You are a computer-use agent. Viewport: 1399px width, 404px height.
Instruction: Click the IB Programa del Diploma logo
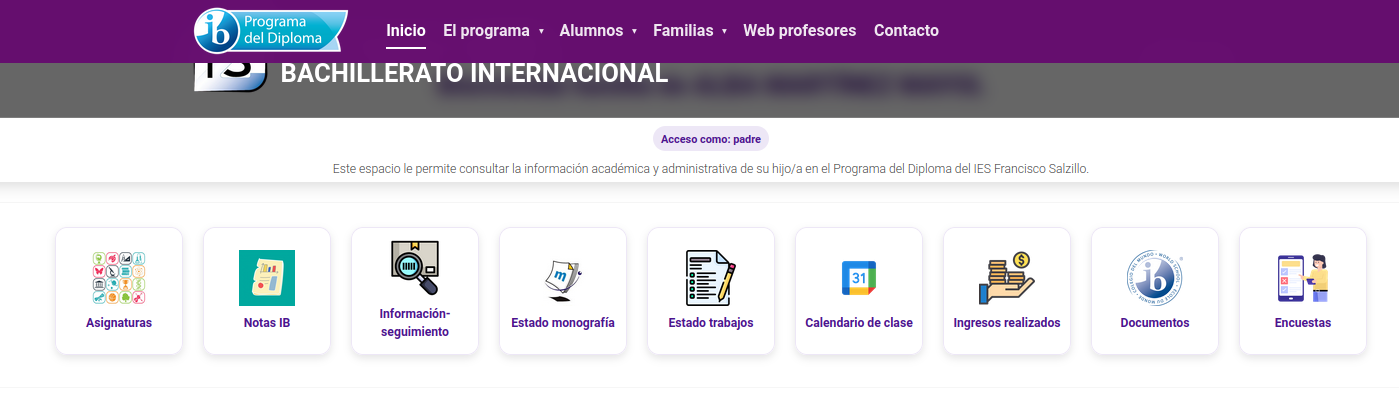(x=270, y=30)
